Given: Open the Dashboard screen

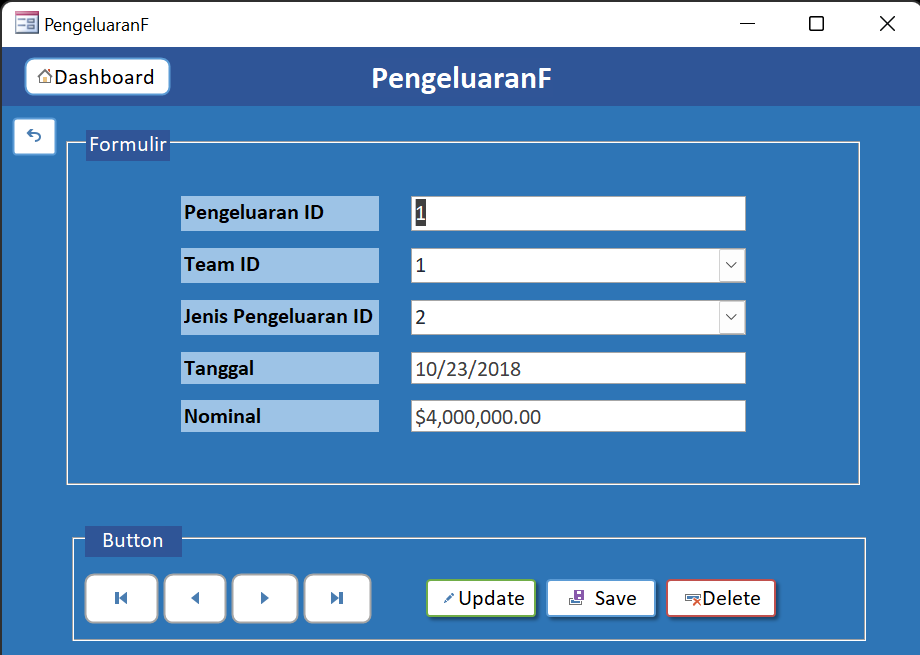Looking at the screenshot, I should tap(97, 76).
